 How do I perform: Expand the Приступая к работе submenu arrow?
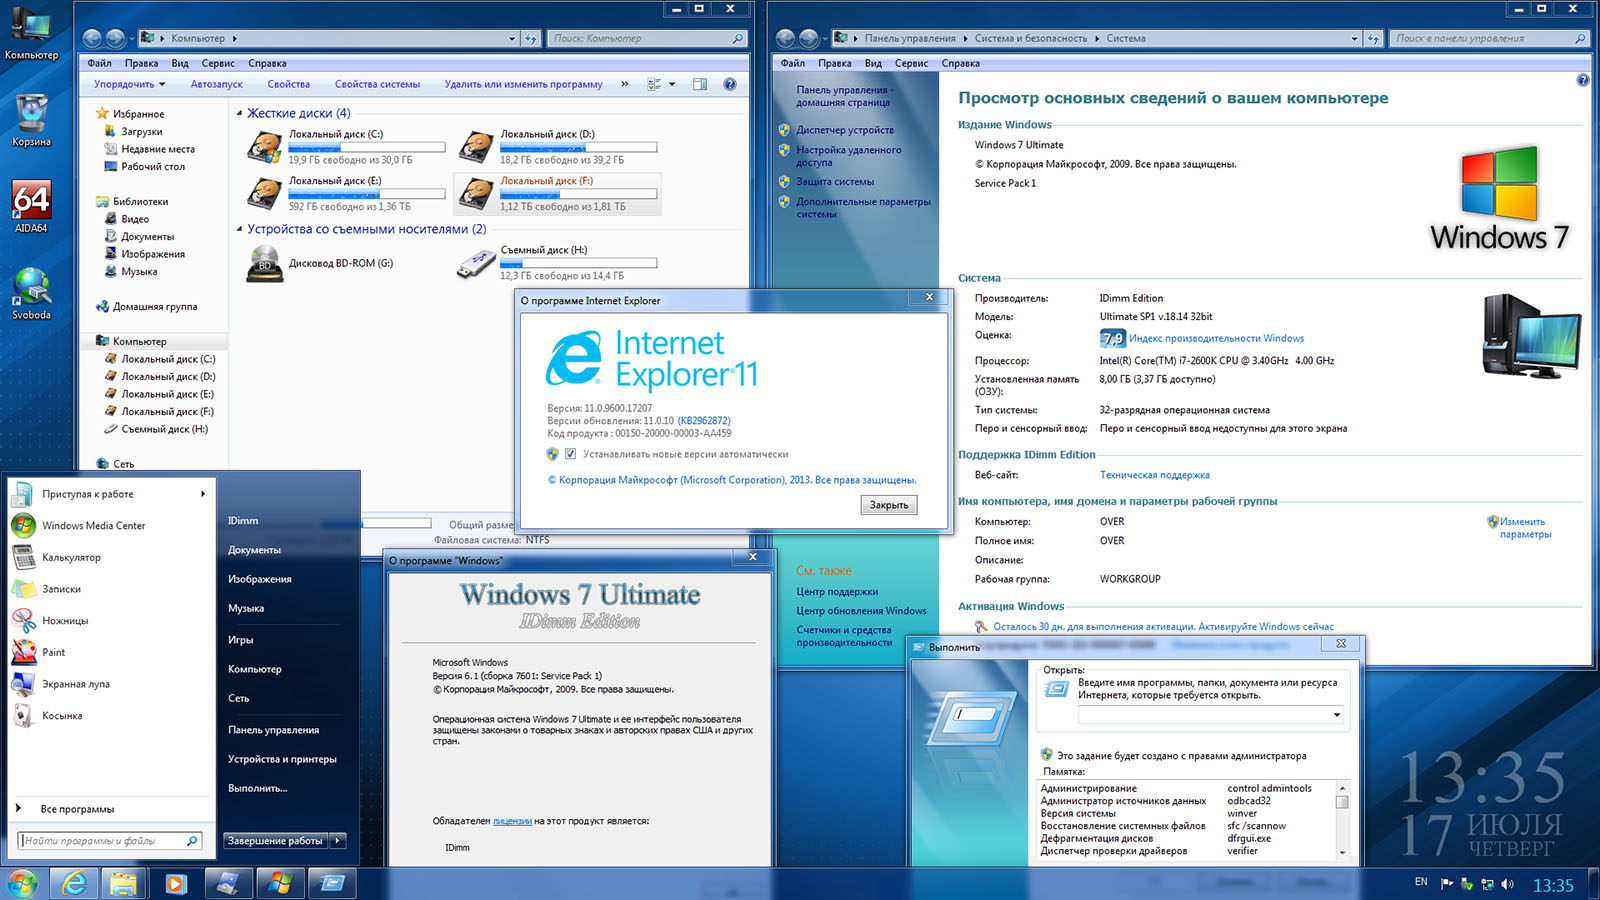click(x=202, y=494)
